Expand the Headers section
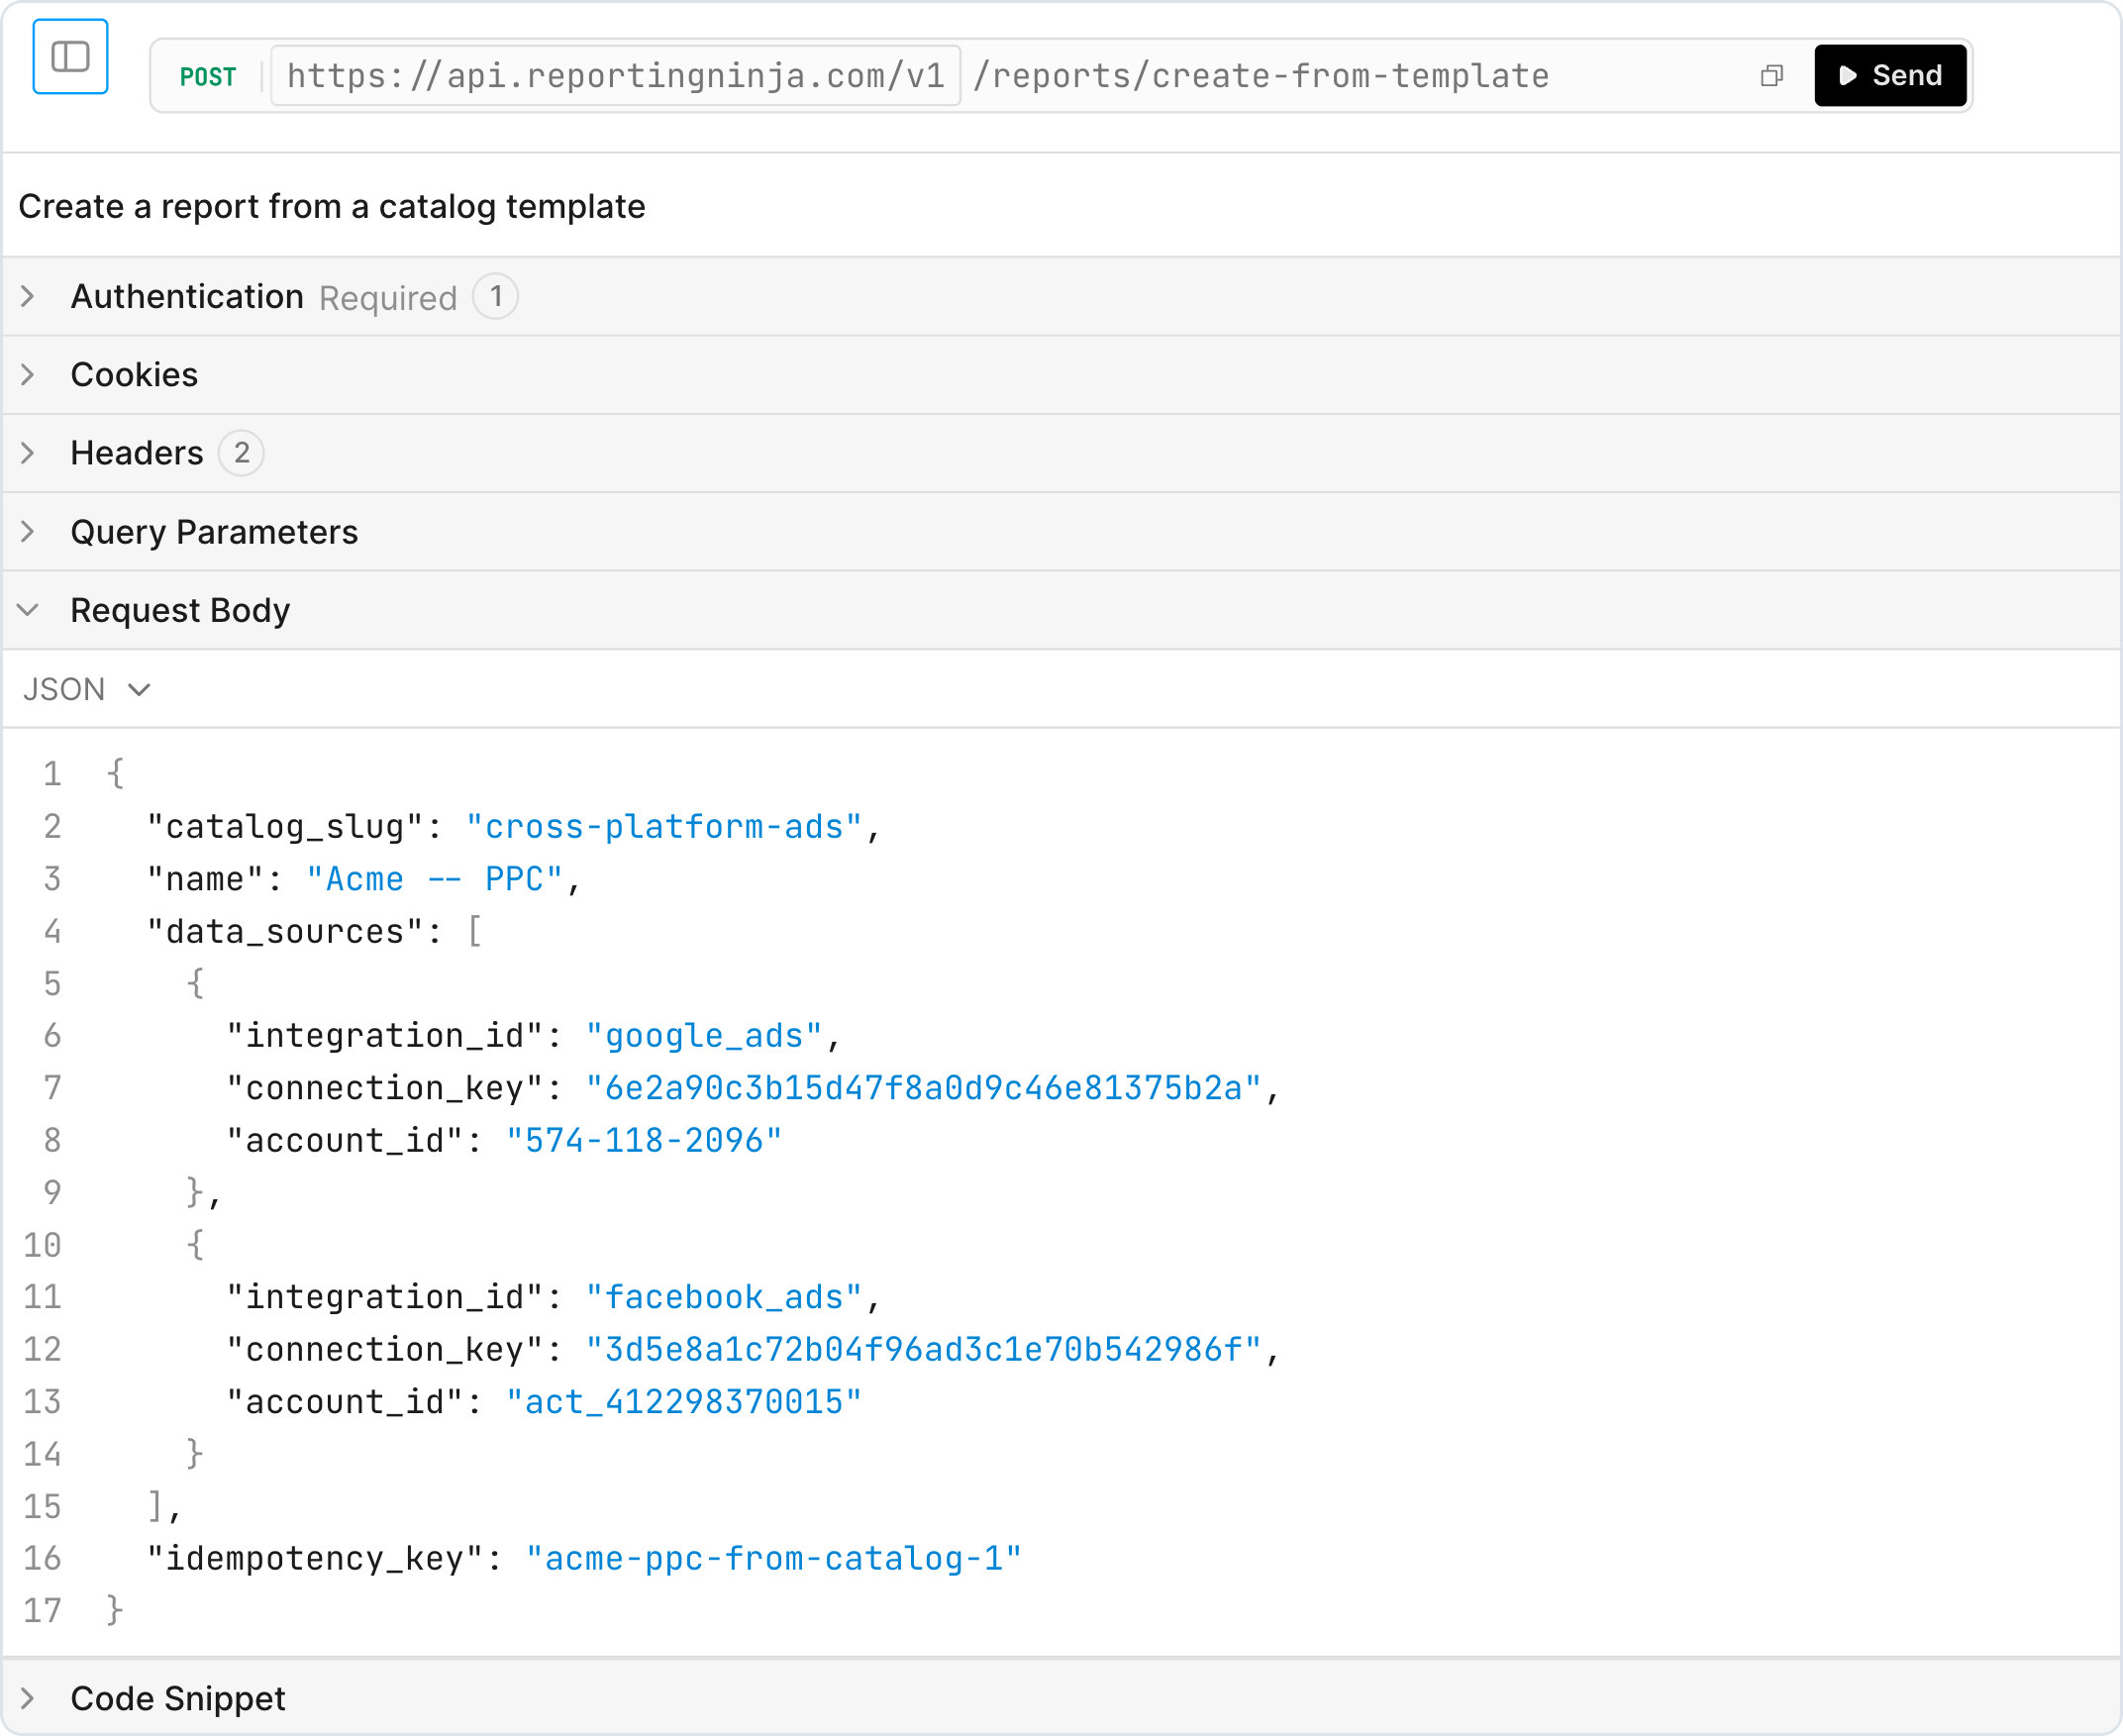The height and width of the screenshot is (1736, 2123). click(1062, 453)
